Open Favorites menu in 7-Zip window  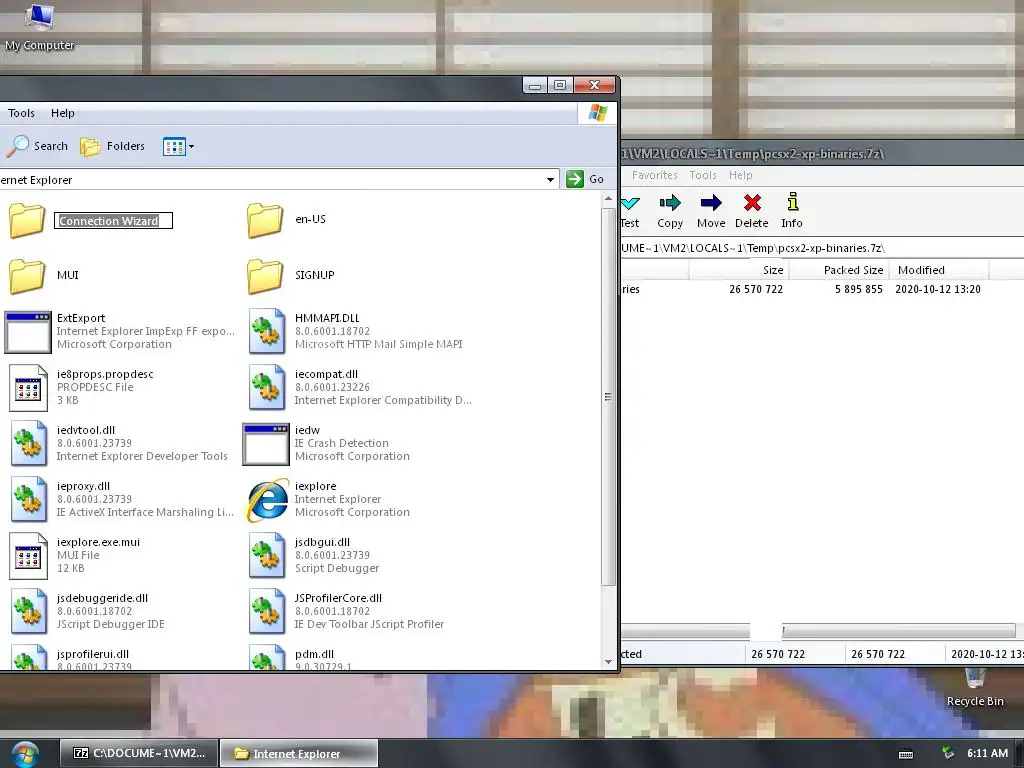654,175
